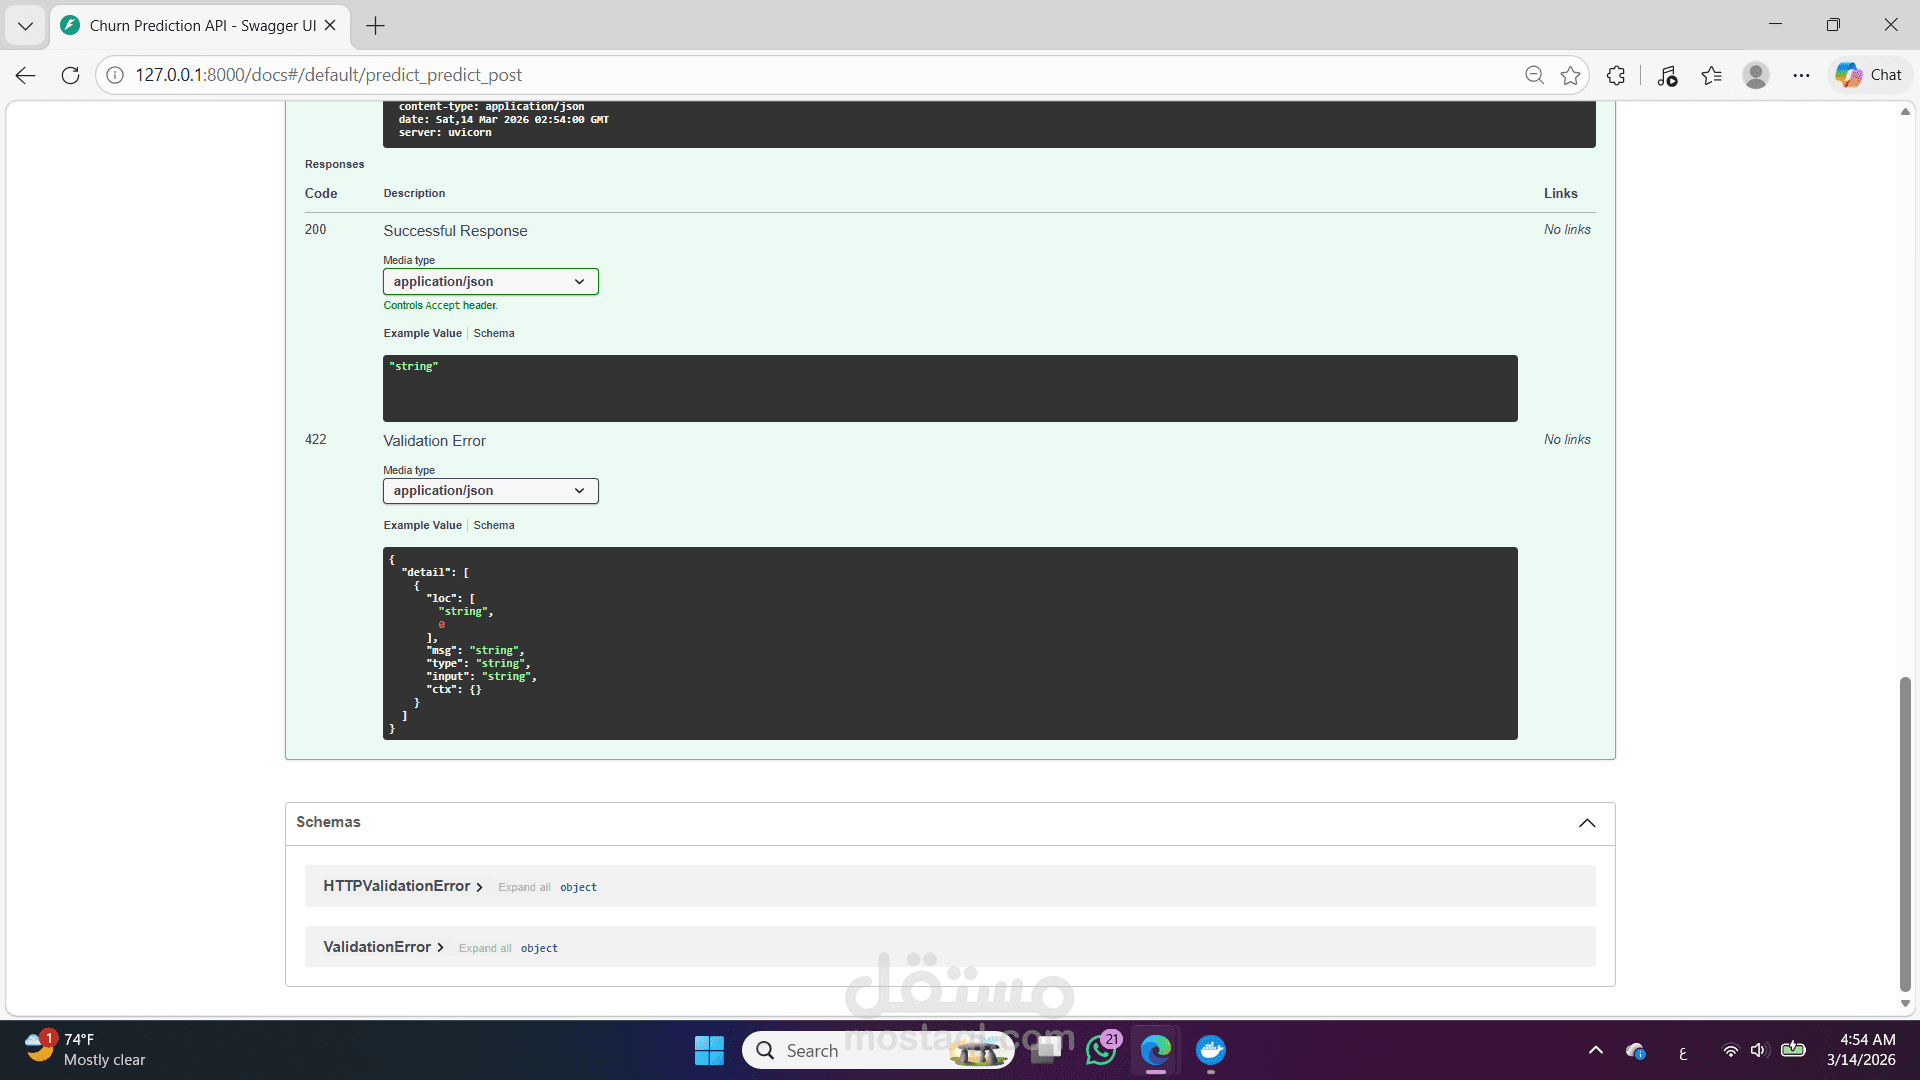Click the browser address bar URL
This screenshot has width=1920, height=1080.
[x=328, y=75]
